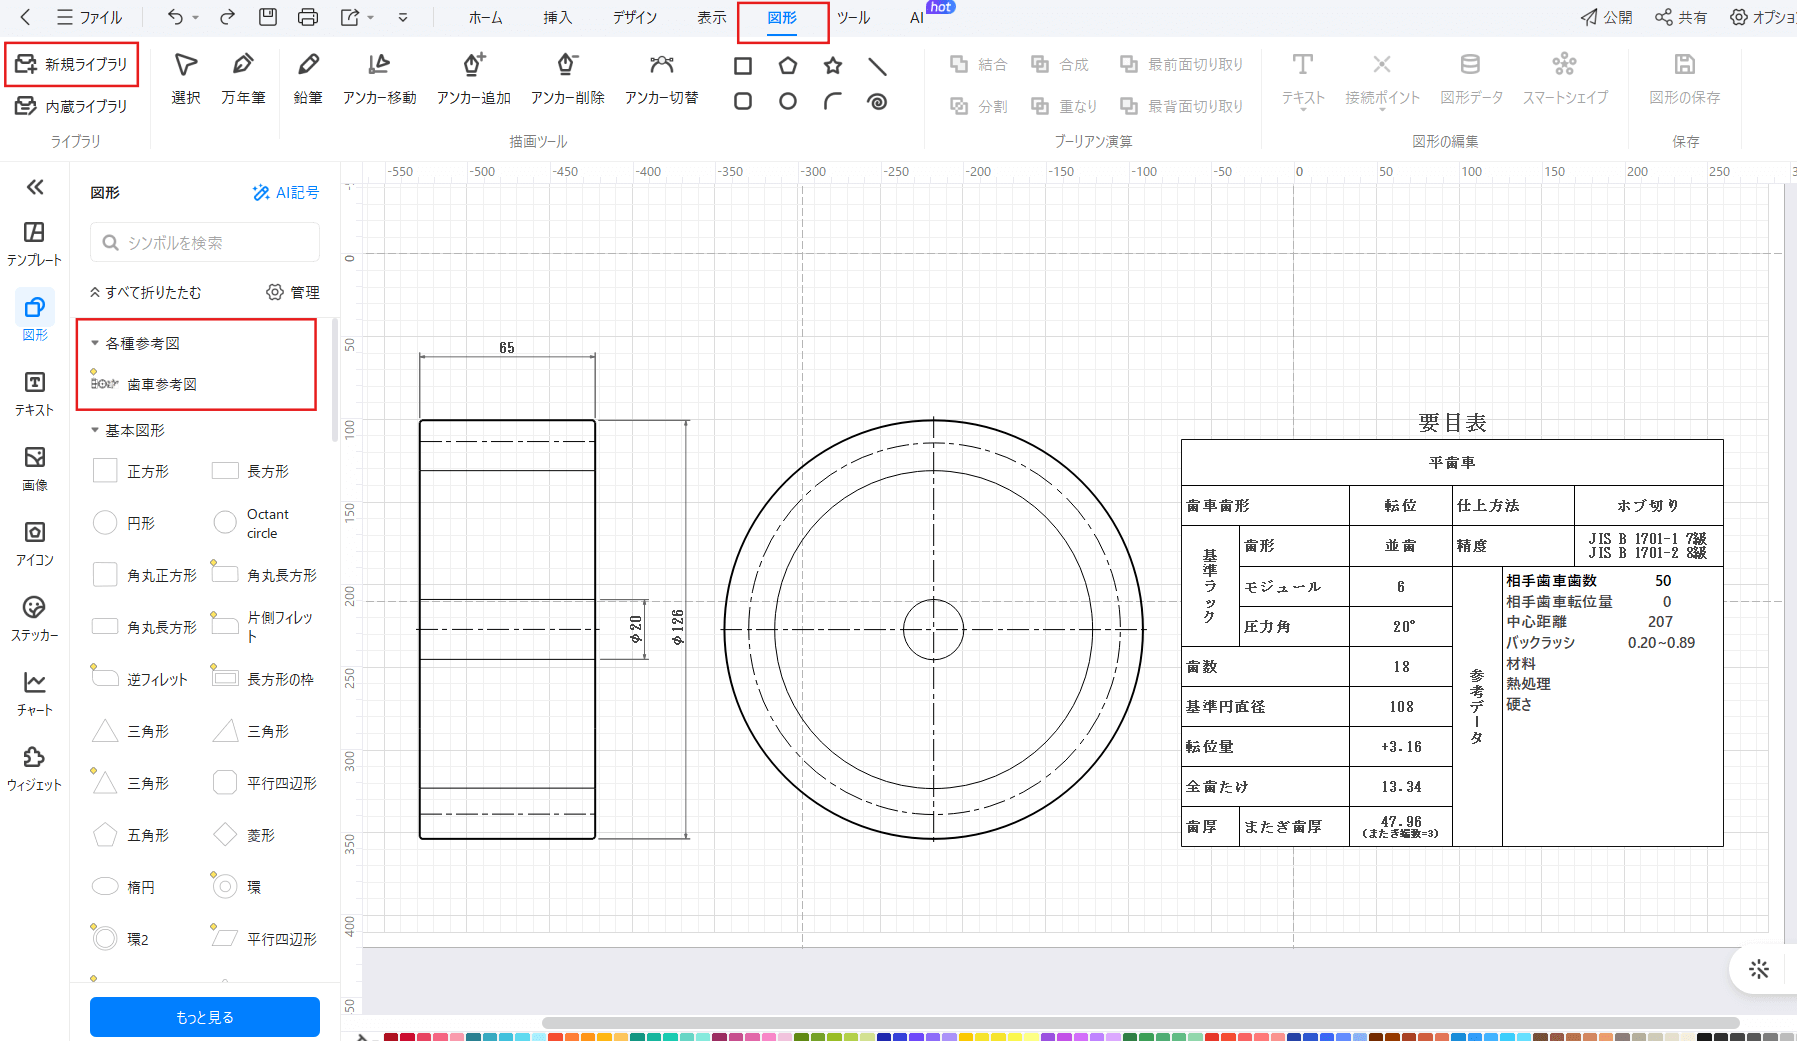
Task: Open the ステッカー sidebar panel
Action: [34, 619]
